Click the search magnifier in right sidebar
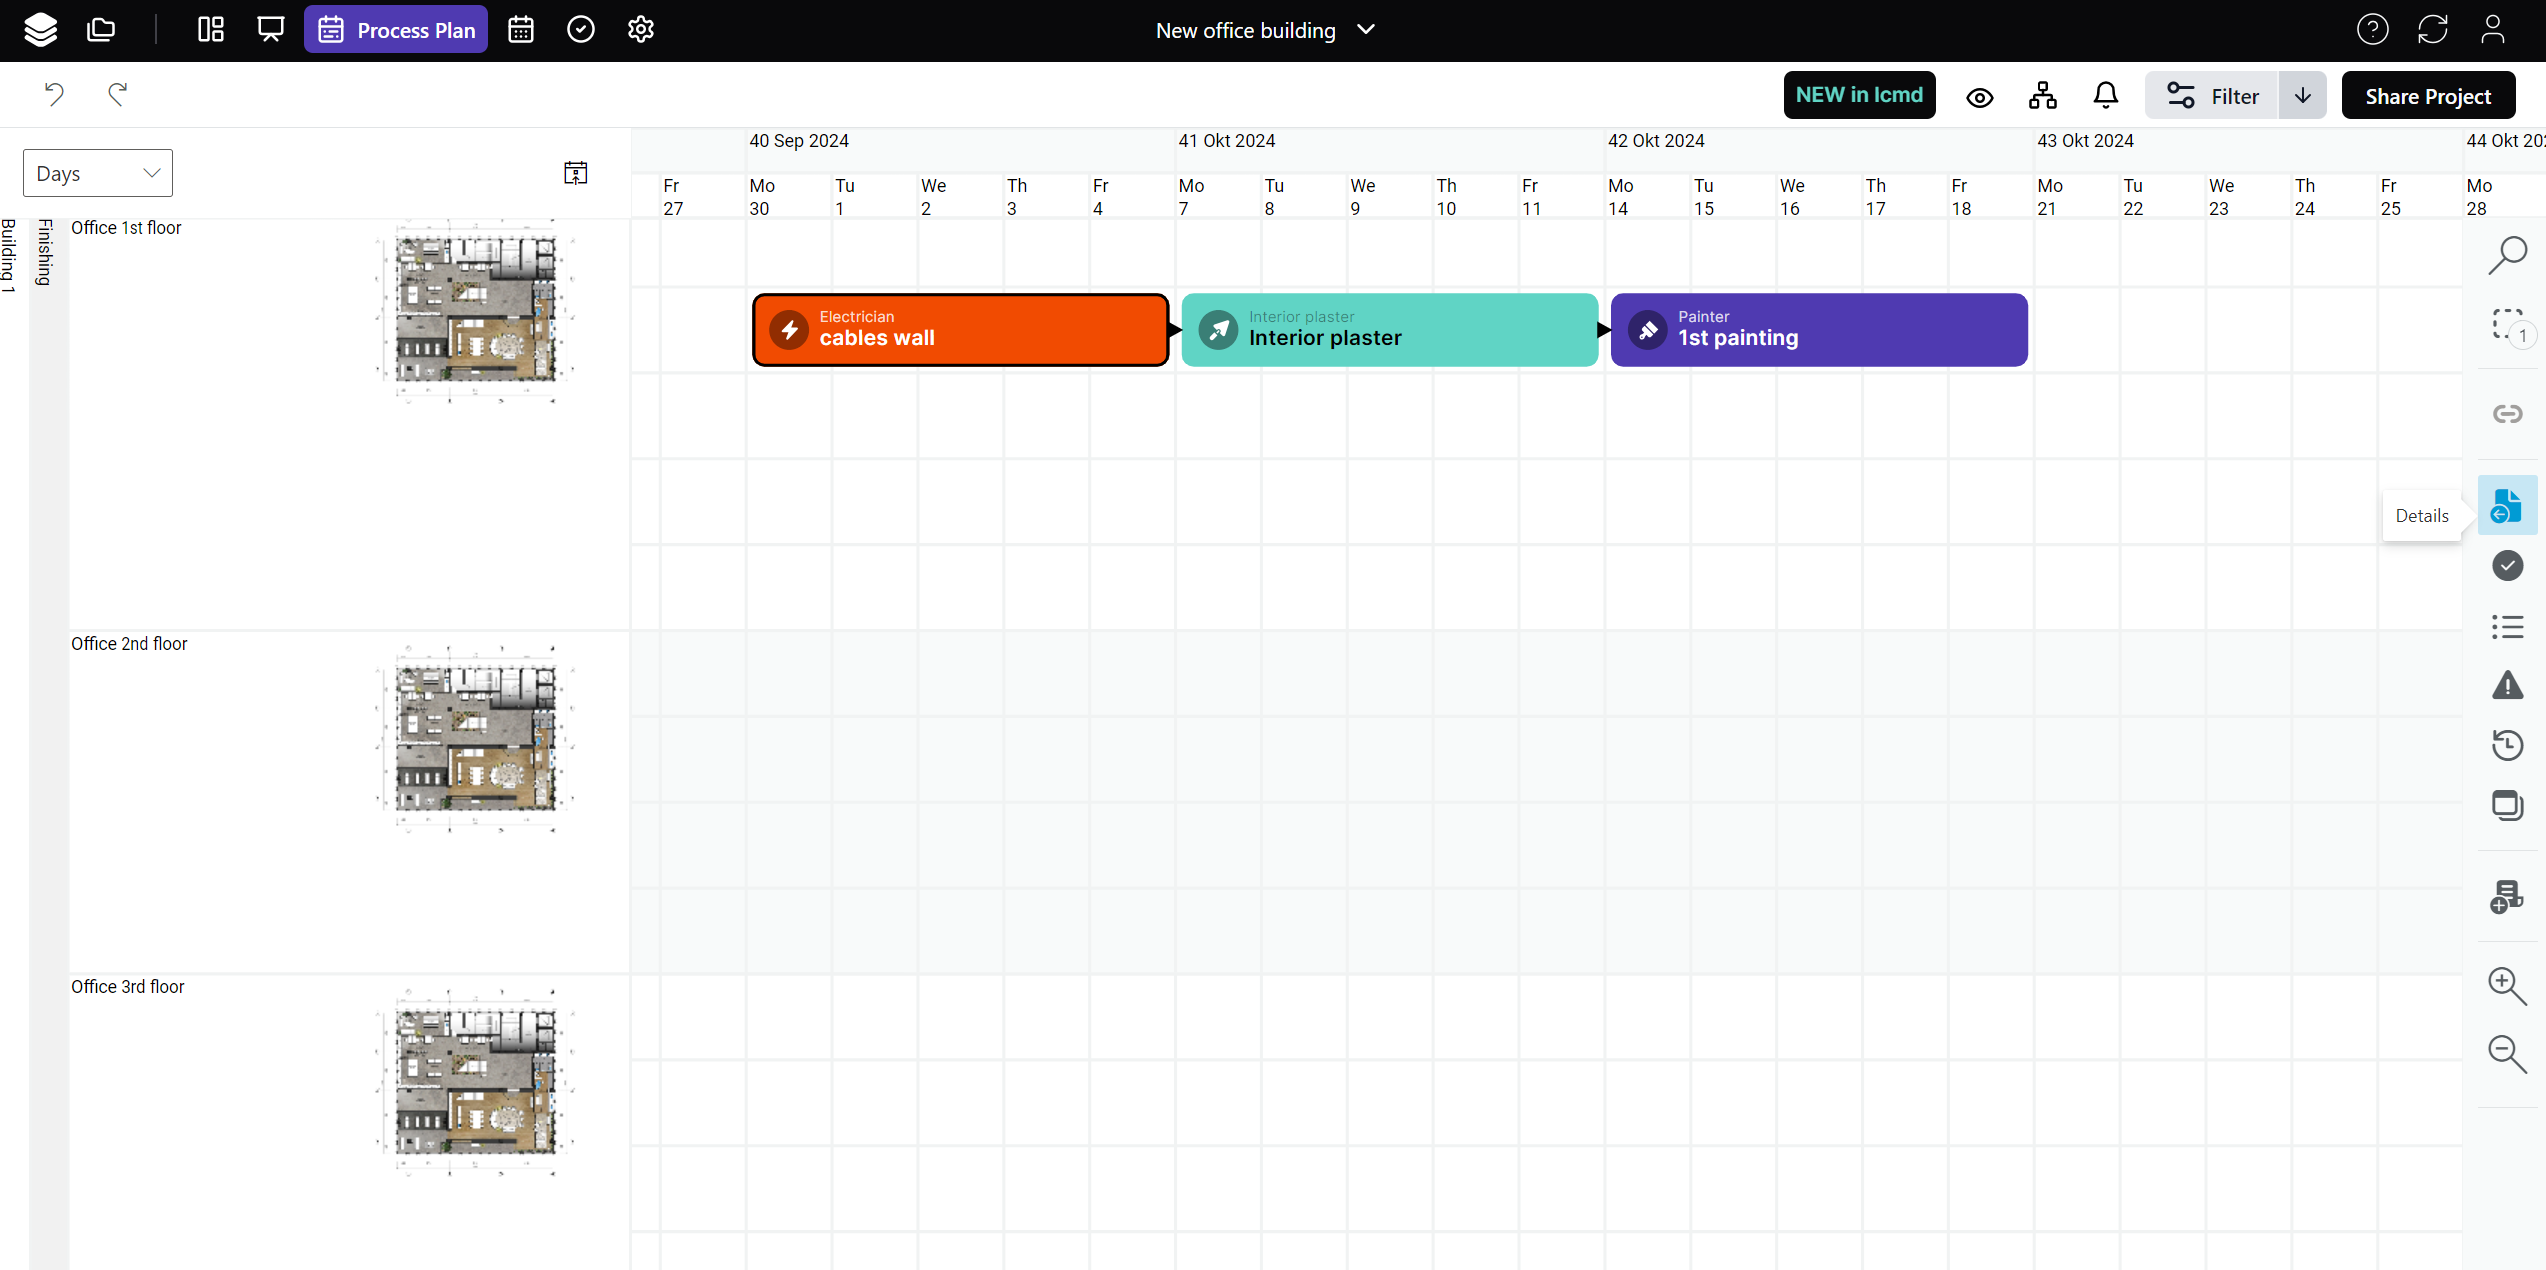Viewport: 2546px width, 1270px height. (x=2507, y=255)
